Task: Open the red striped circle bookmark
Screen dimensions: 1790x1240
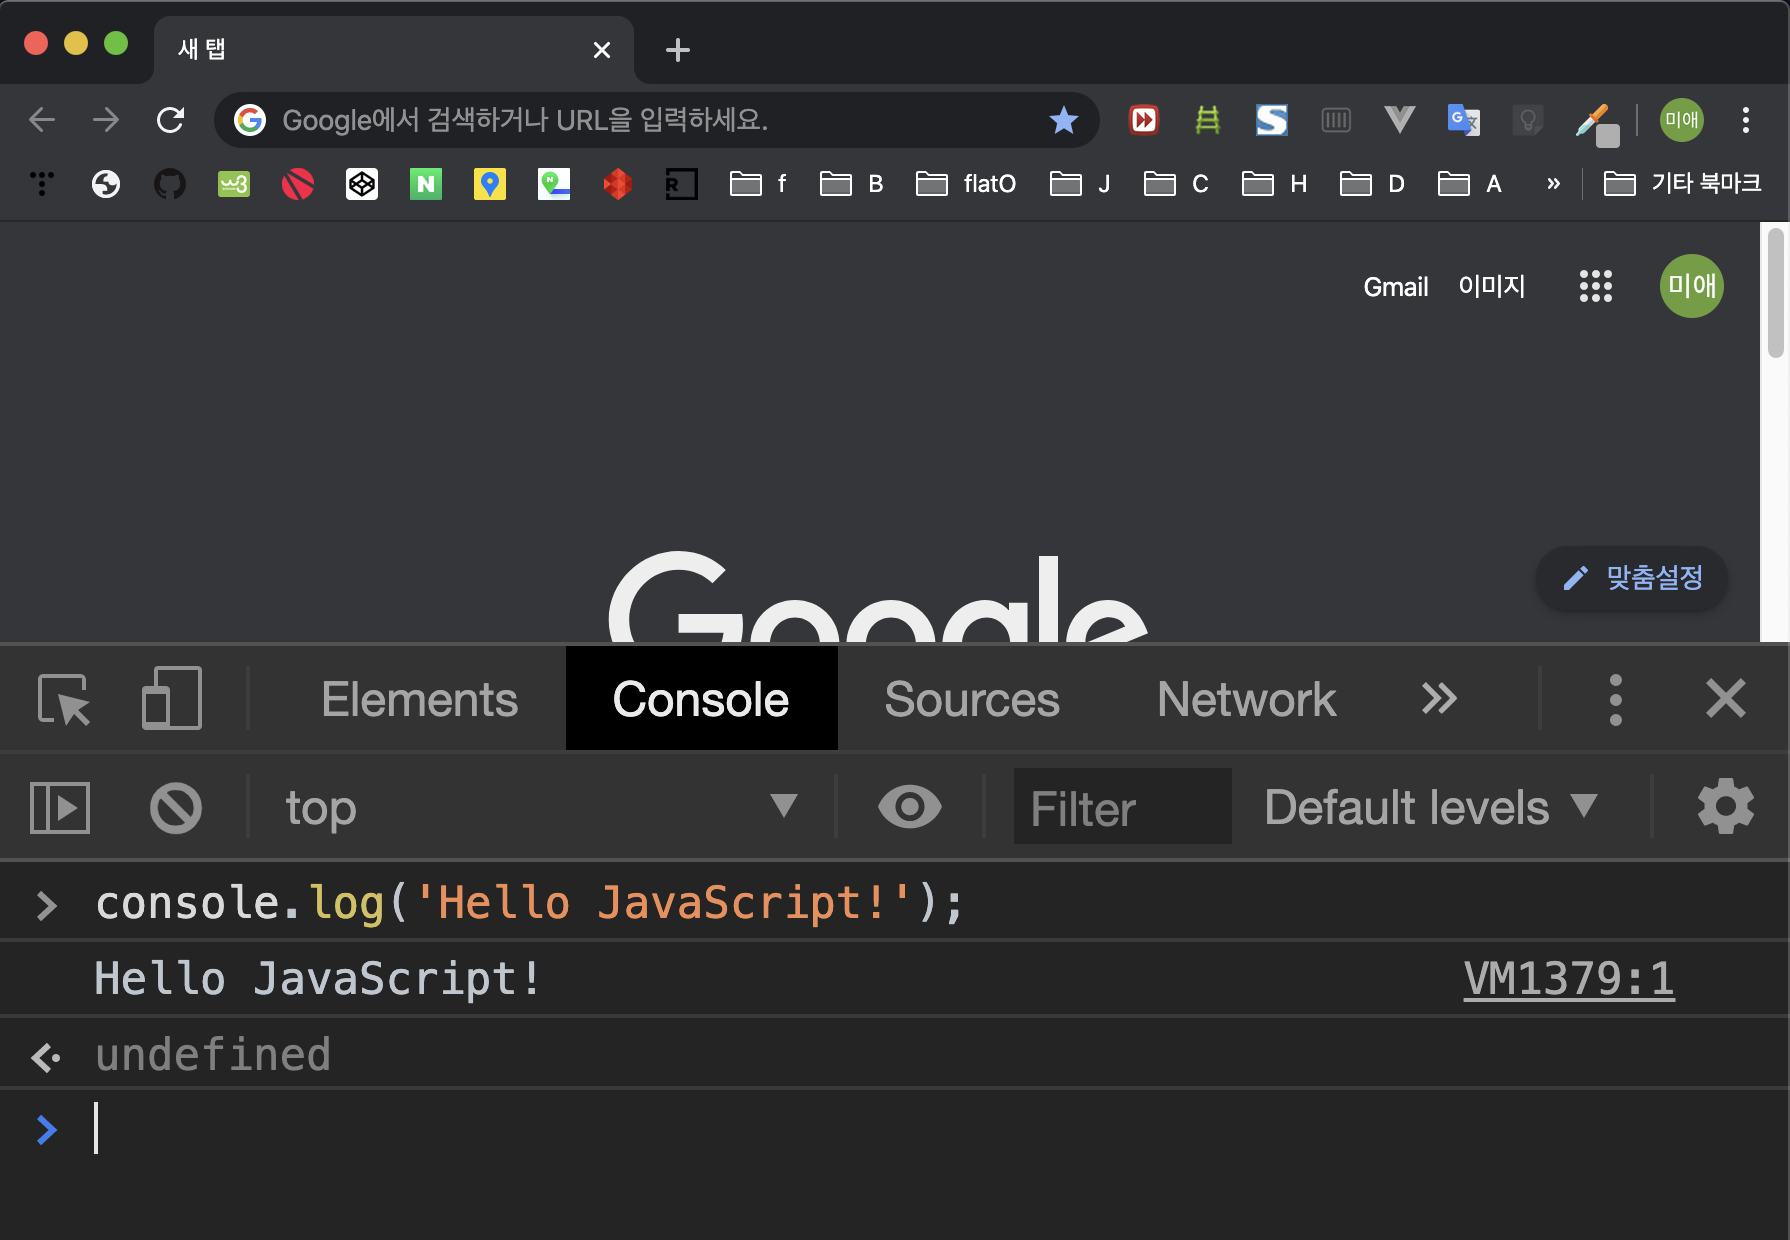Action: pos(298,184)
